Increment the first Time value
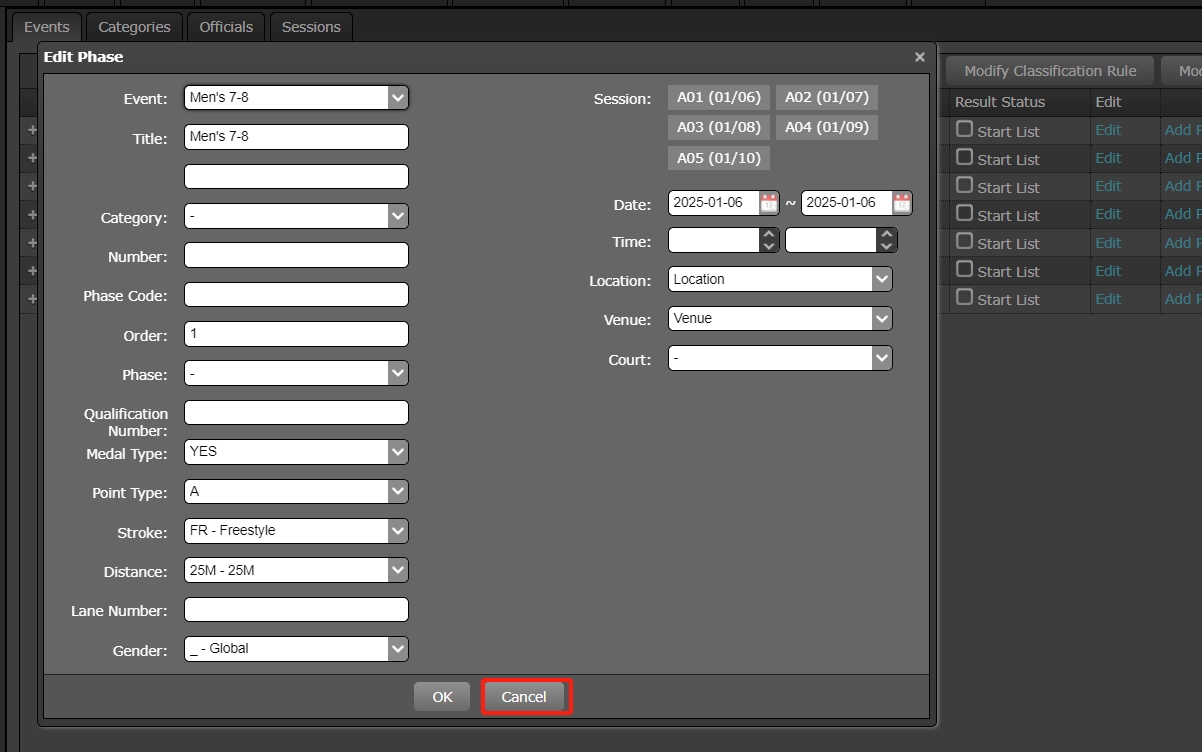The image size is (1202, 752). click(767, 234)
